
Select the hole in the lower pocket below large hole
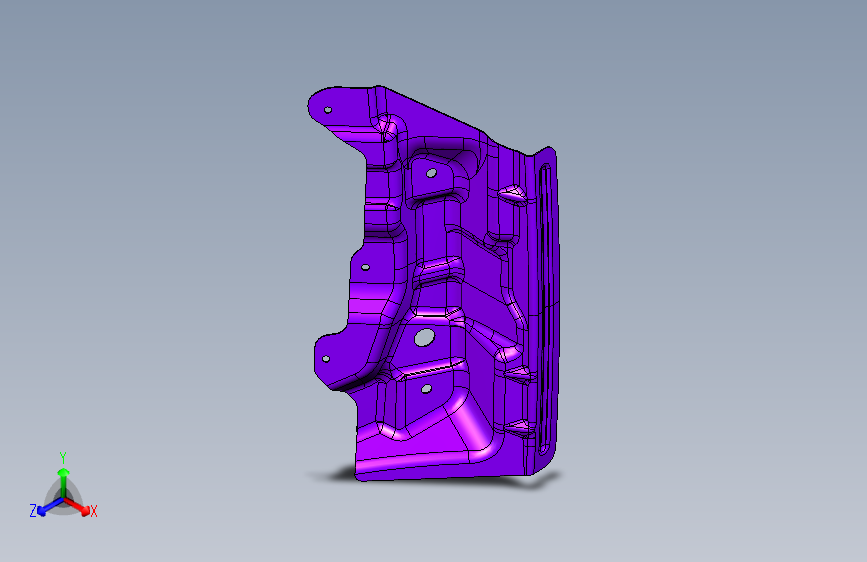point(426,389)
